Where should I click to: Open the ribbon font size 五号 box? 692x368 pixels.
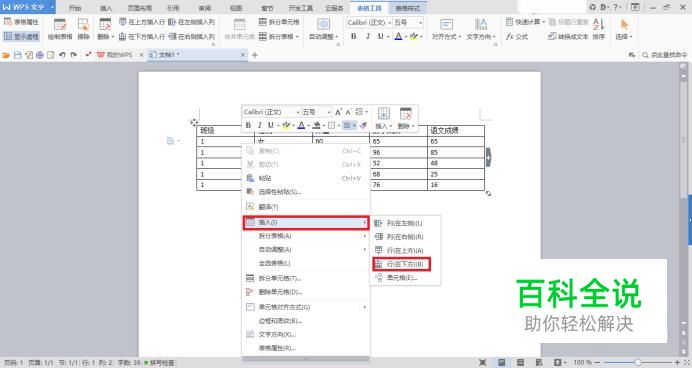pyautogui.click(x=408, y=22)
